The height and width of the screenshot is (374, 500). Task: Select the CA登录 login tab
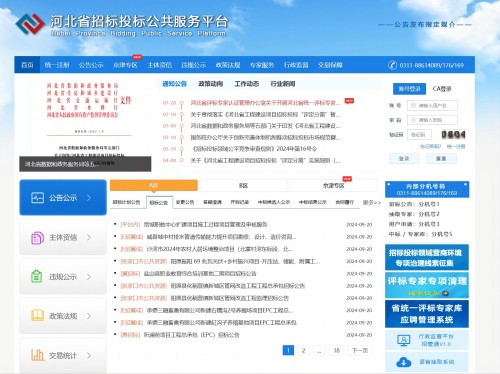442,89
